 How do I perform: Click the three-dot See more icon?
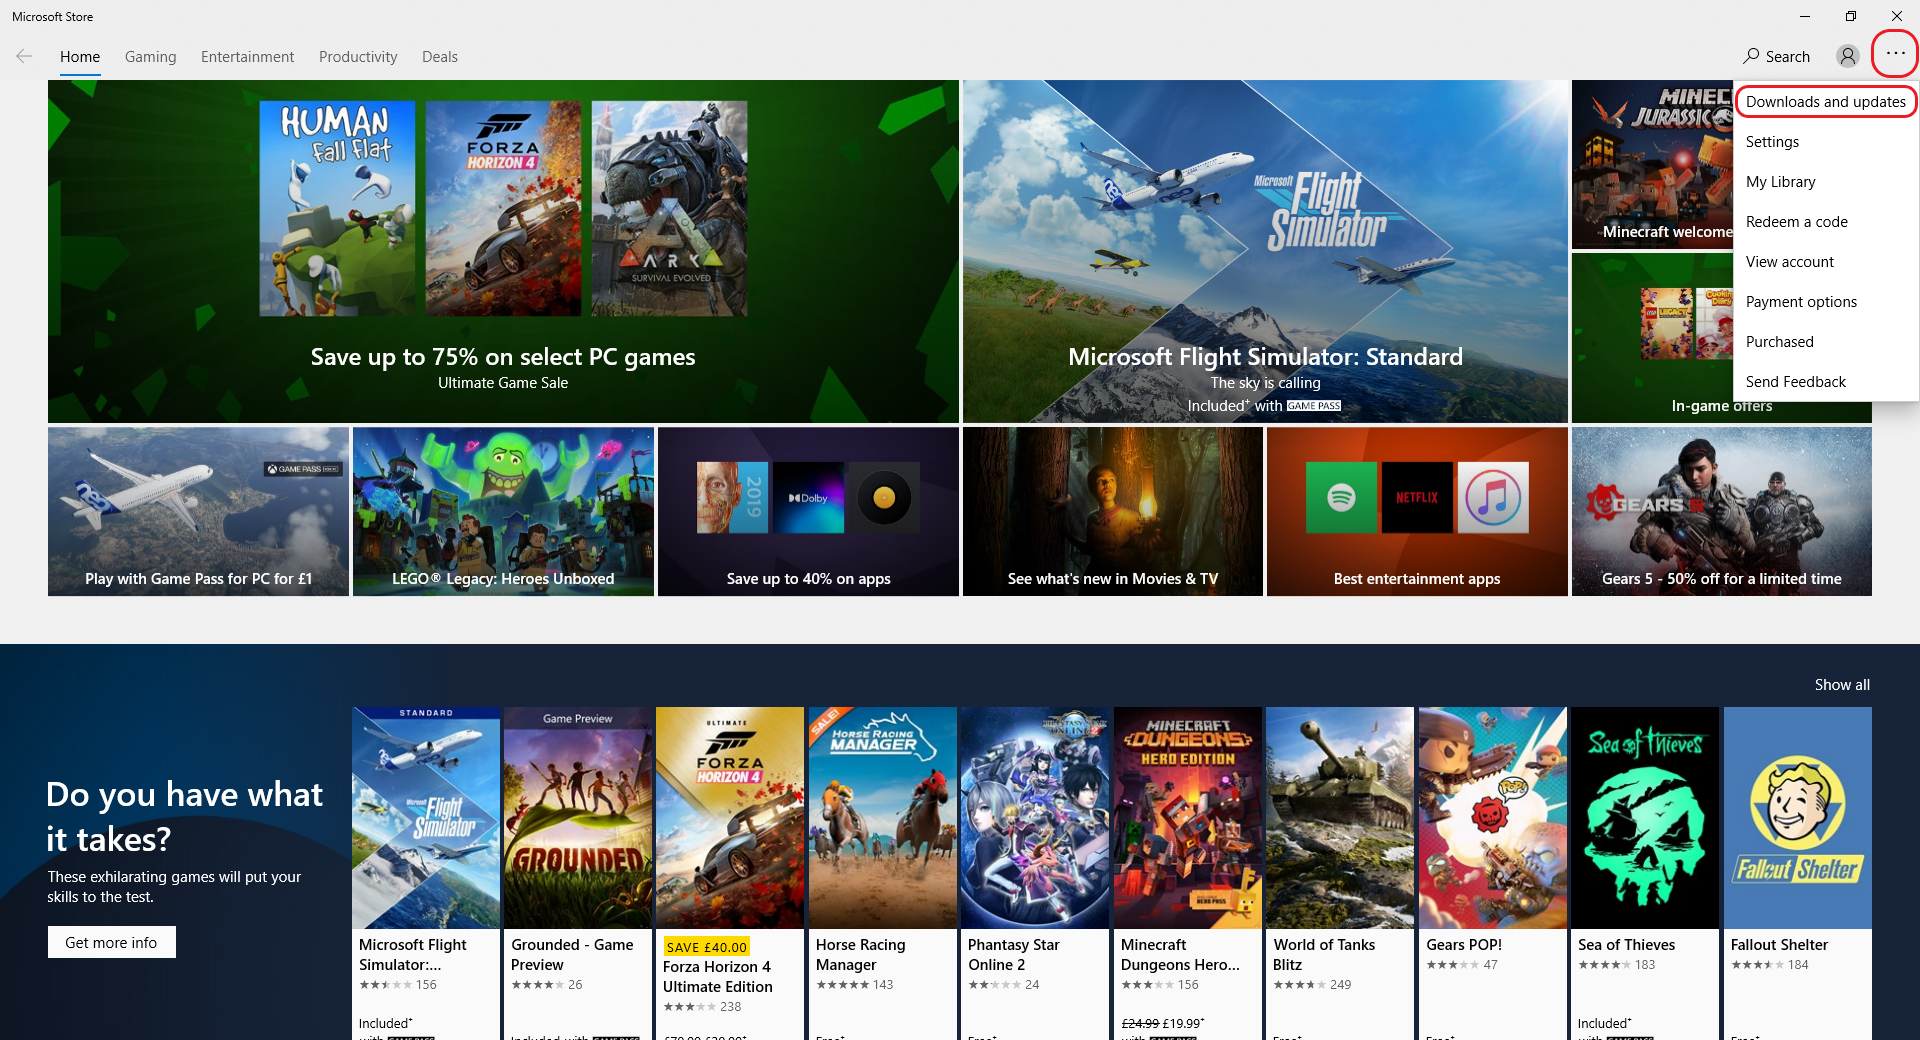pyautogui.click(x=1895, y=54)
